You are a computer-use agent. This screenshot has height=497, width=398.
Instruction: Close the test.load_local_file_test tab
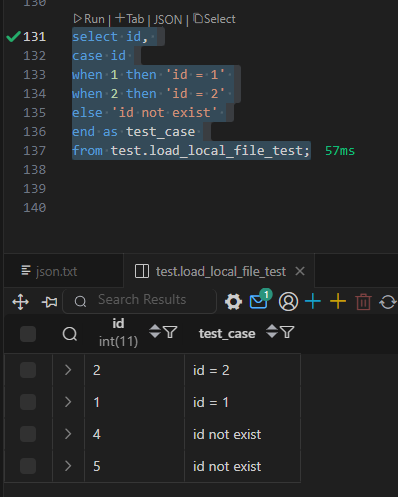pos(300,271)
